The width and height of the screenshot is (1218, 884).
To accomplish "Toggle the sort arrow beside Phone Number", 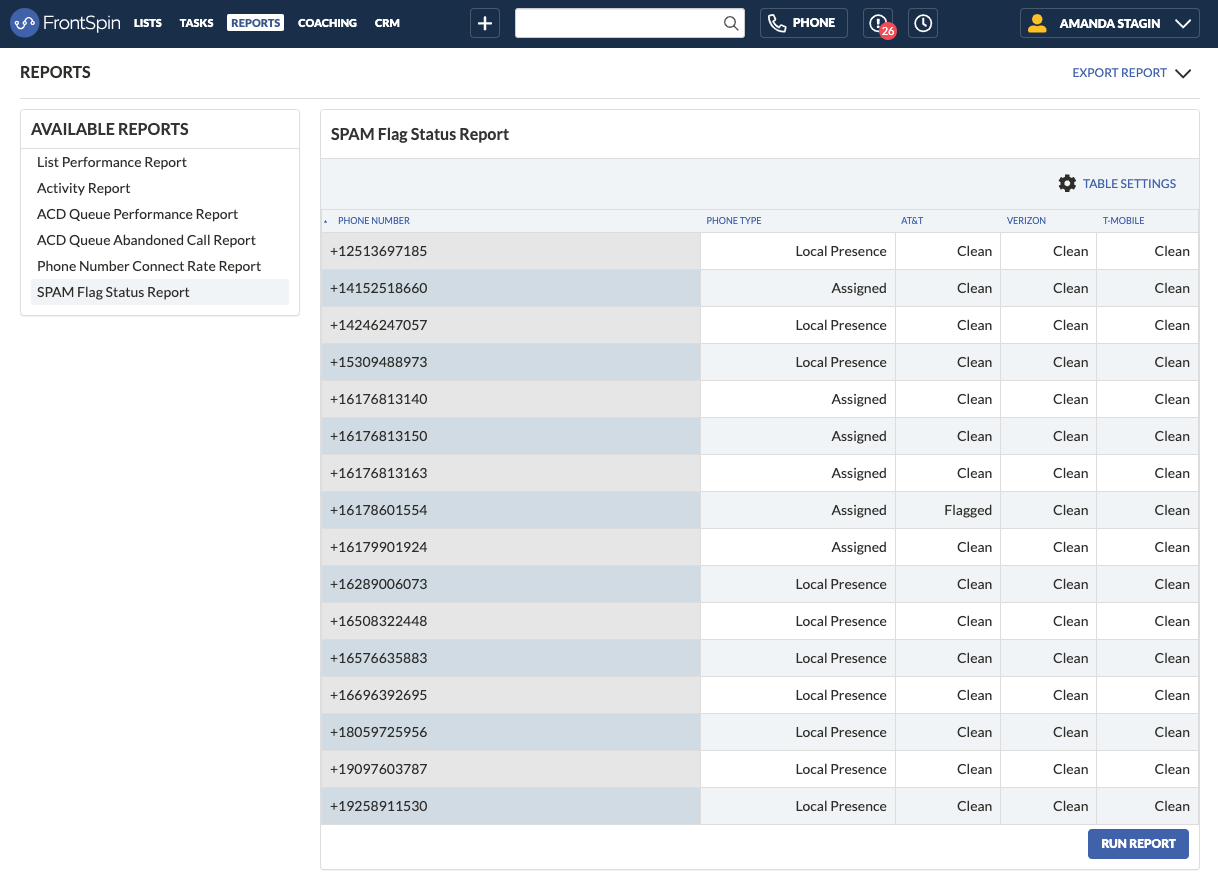I will pyautogui.click(x=326, y=221).
